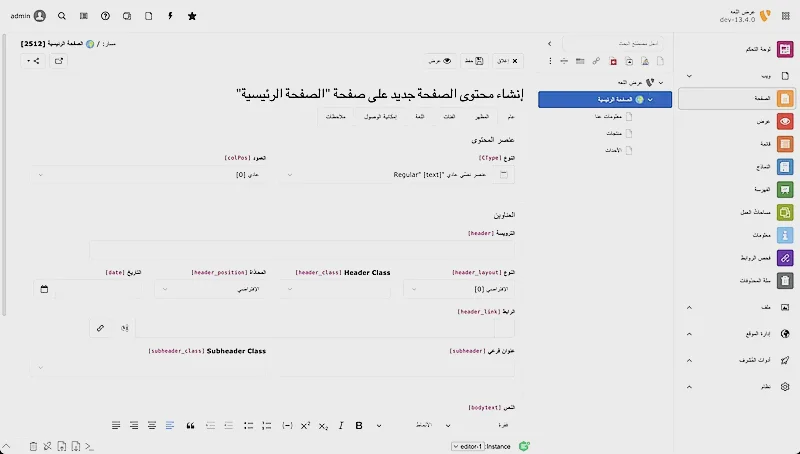The height and width of the screenshot is (454, 800).
Task: Expand the System module group chevron
Action: pyautogui.click(x=689, y=387)
